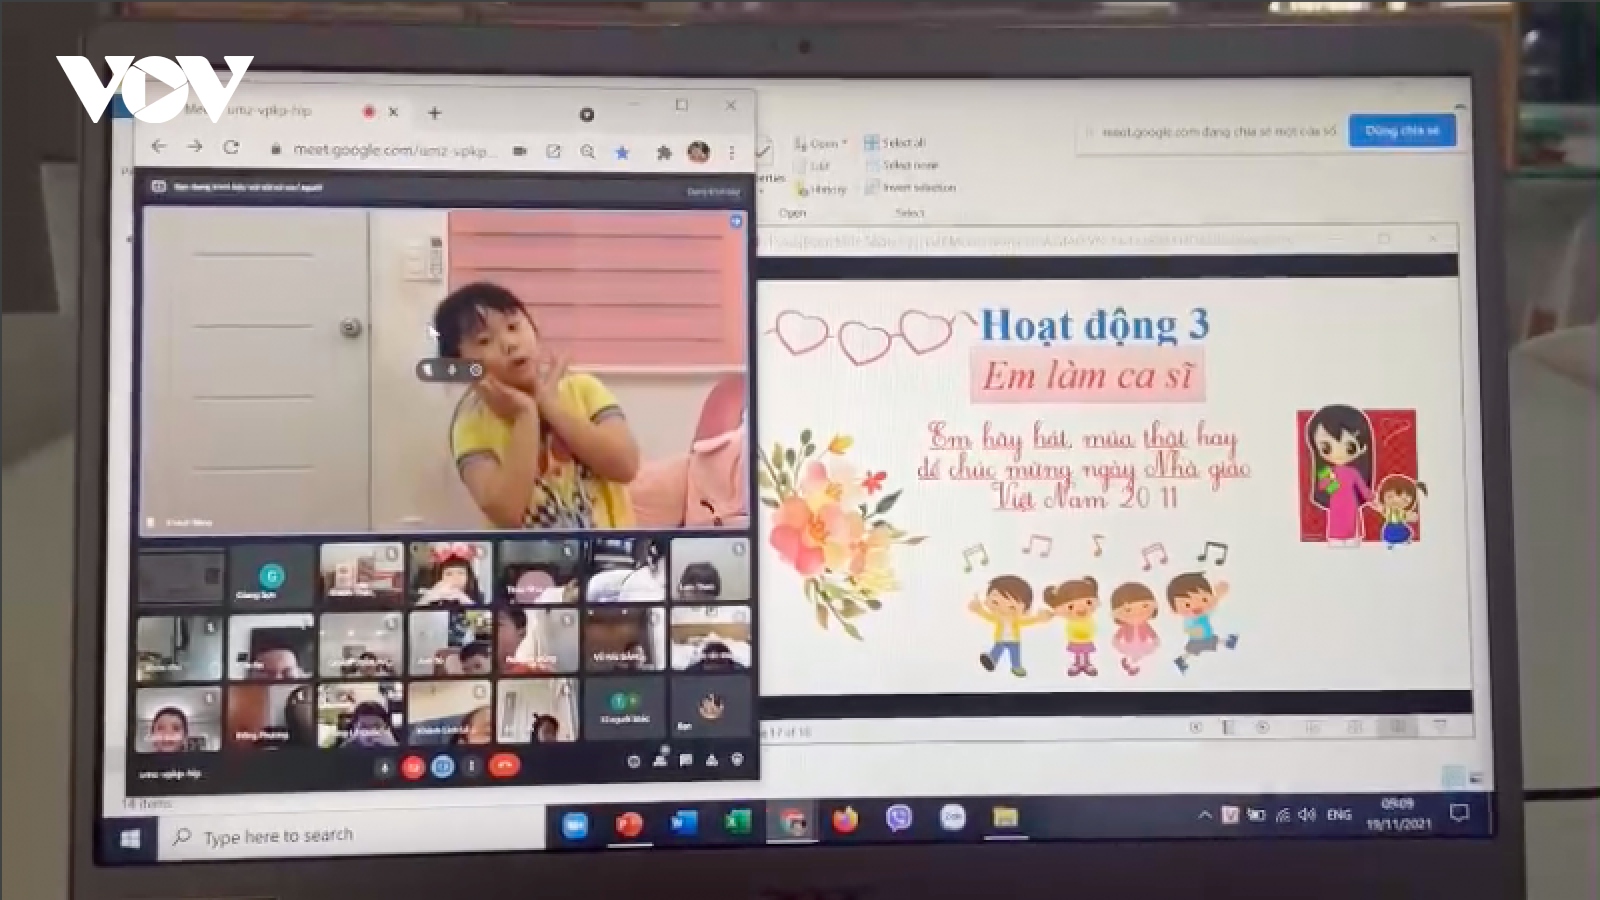The height and width of the screenshot is (900, 1600).
Task: Open the volume control in system tray
Action: pos(1306,815)
